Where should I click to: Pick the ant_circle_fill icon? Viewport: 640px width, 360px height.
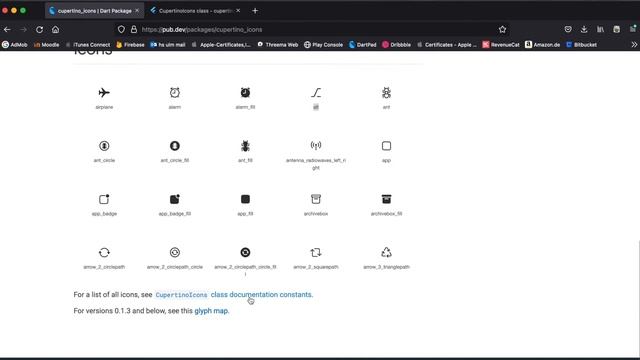175,146
